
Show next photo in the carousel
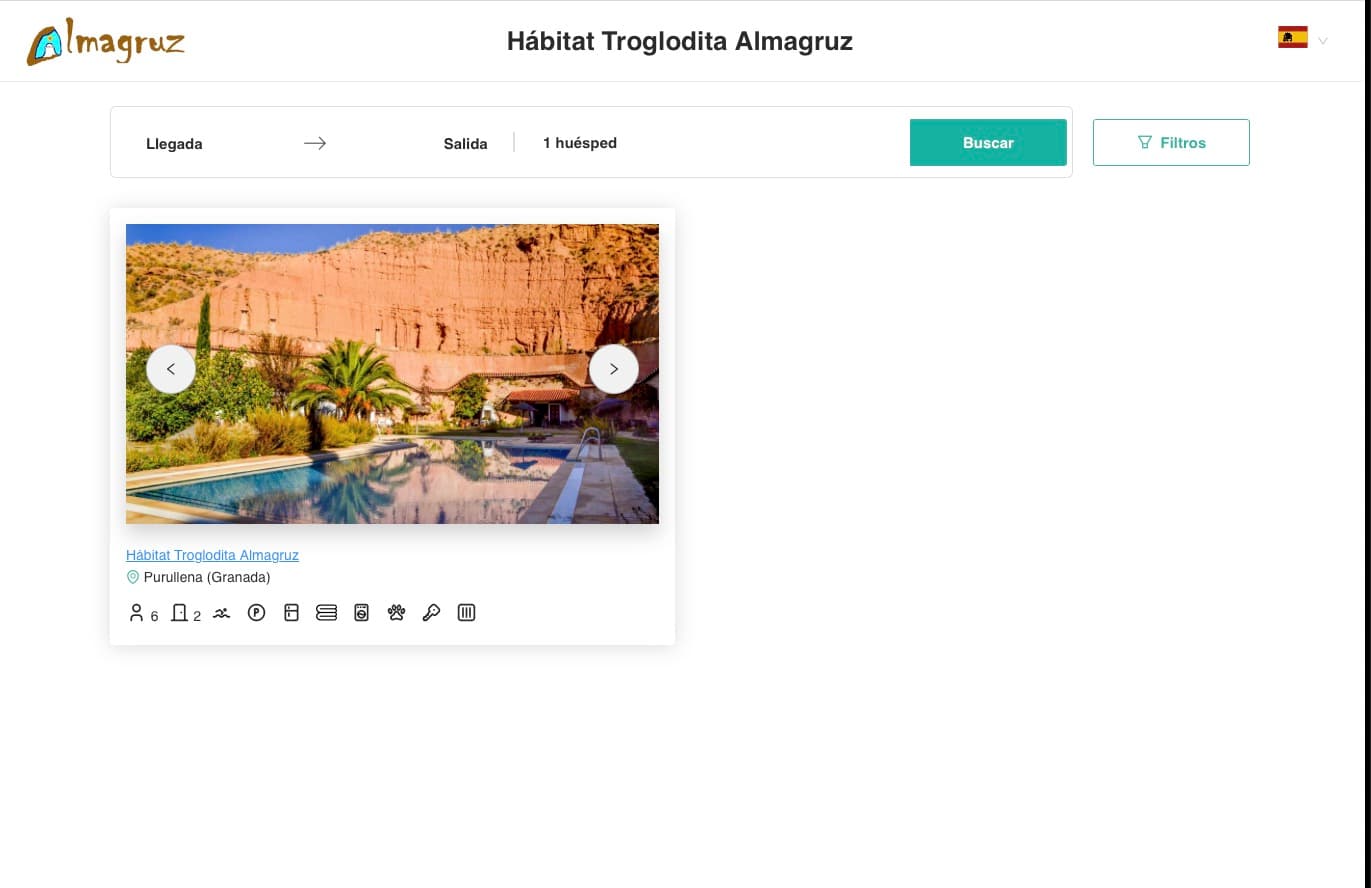(x=613, y=369)
